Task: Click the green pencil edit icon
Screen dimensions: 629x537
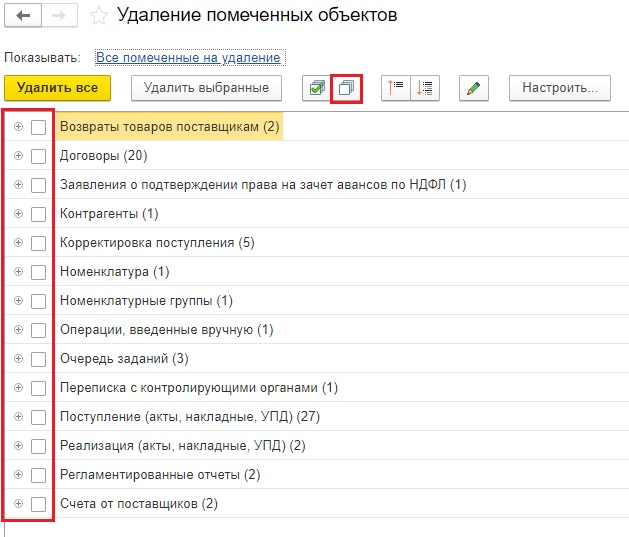Action: (x=474, y=88)
